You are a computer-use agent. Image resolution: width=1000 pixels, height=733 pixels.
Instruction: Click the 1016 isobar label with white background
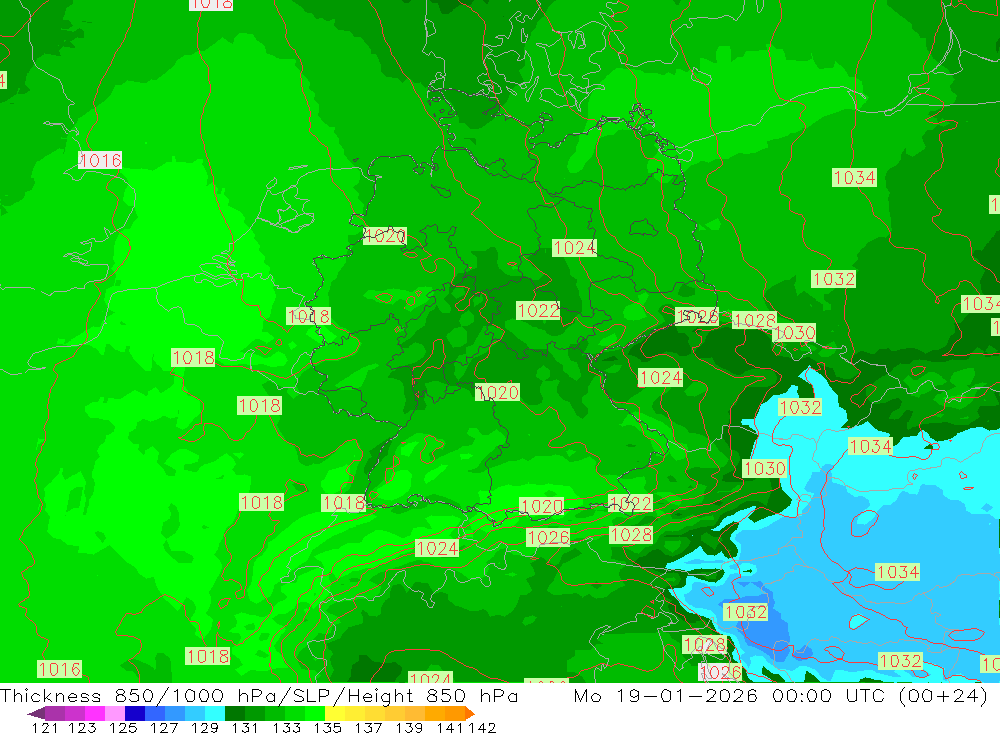pos(100,160)
